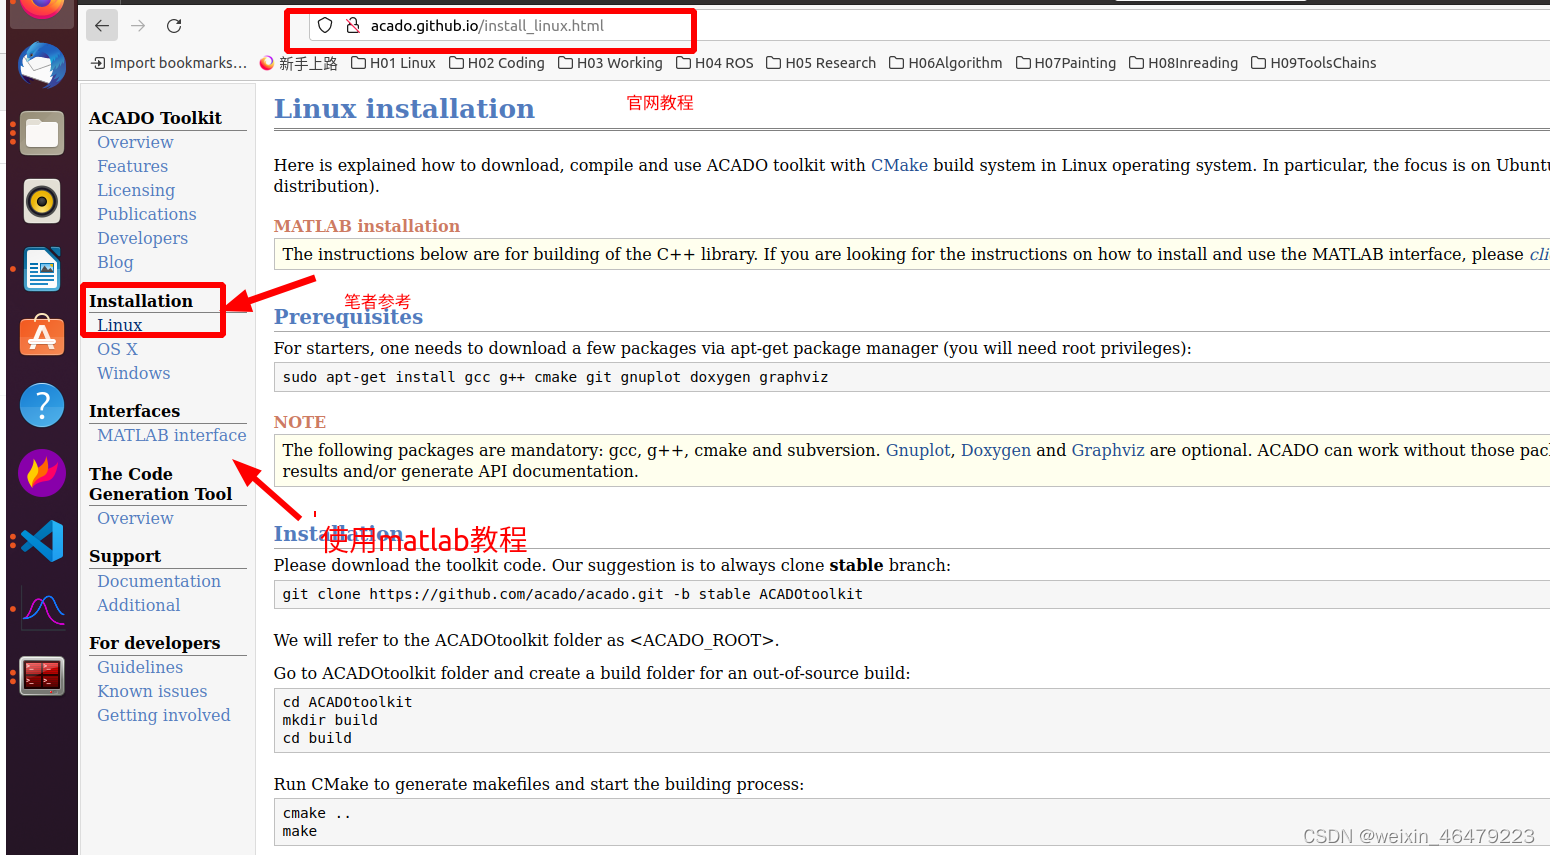Open the Known issues link
The image size is (1550, 855).
152,691
